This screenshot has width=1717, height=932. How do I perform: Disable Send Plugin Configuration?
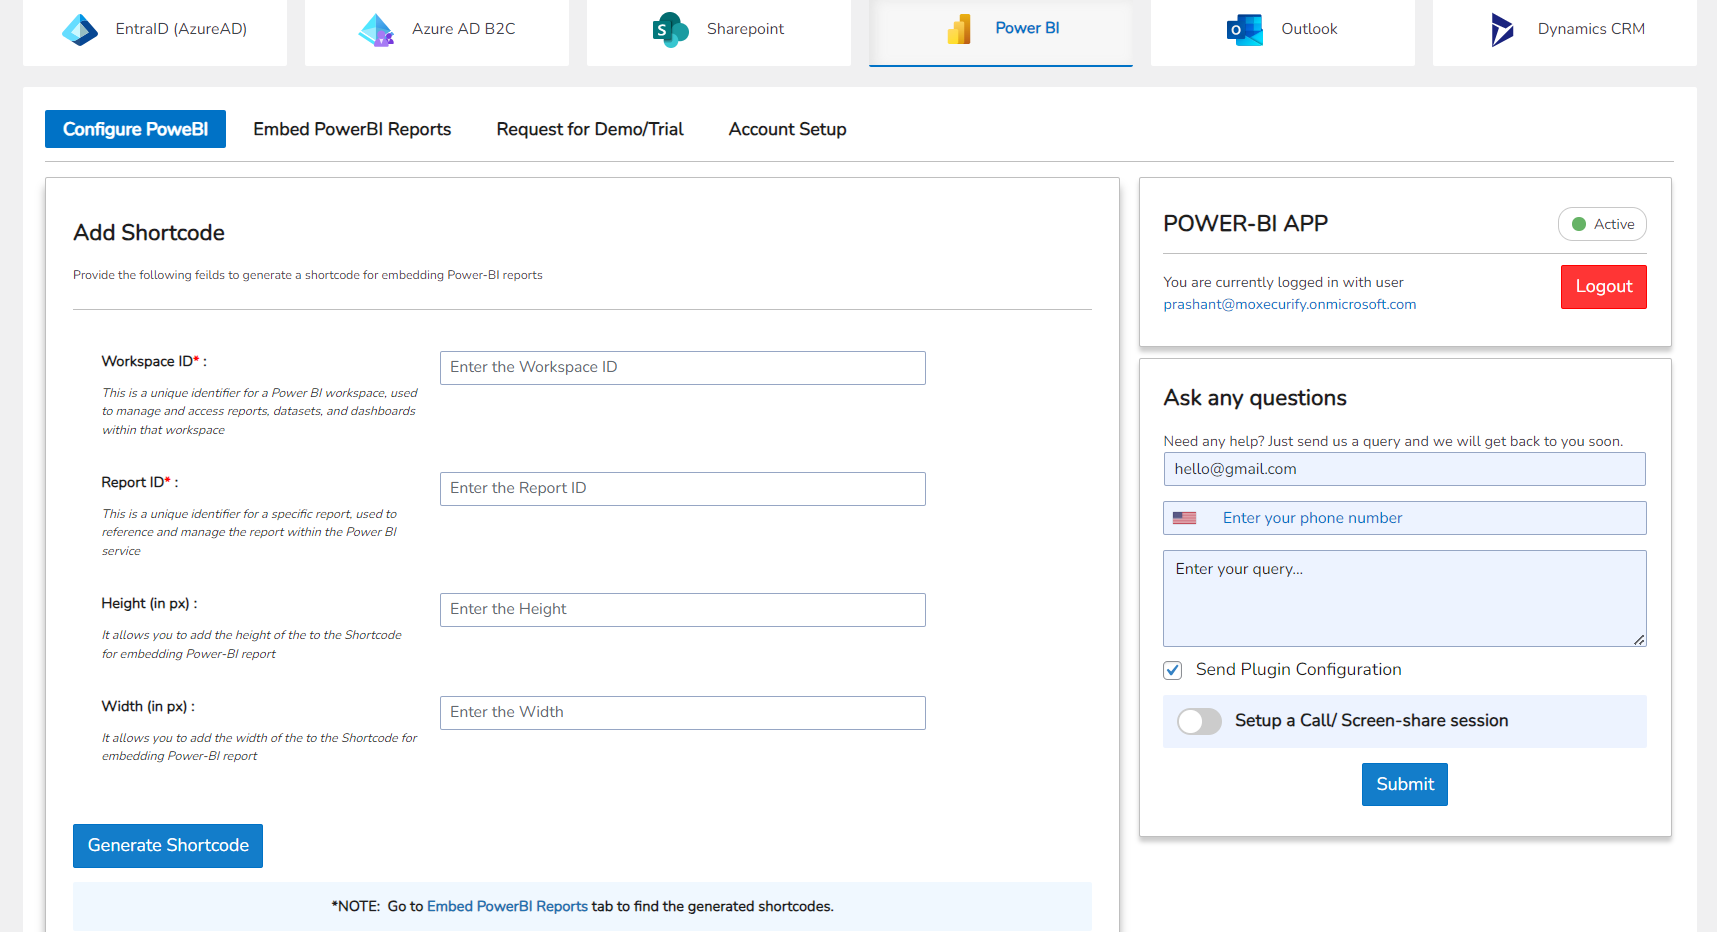click(x=1172, y=670)
